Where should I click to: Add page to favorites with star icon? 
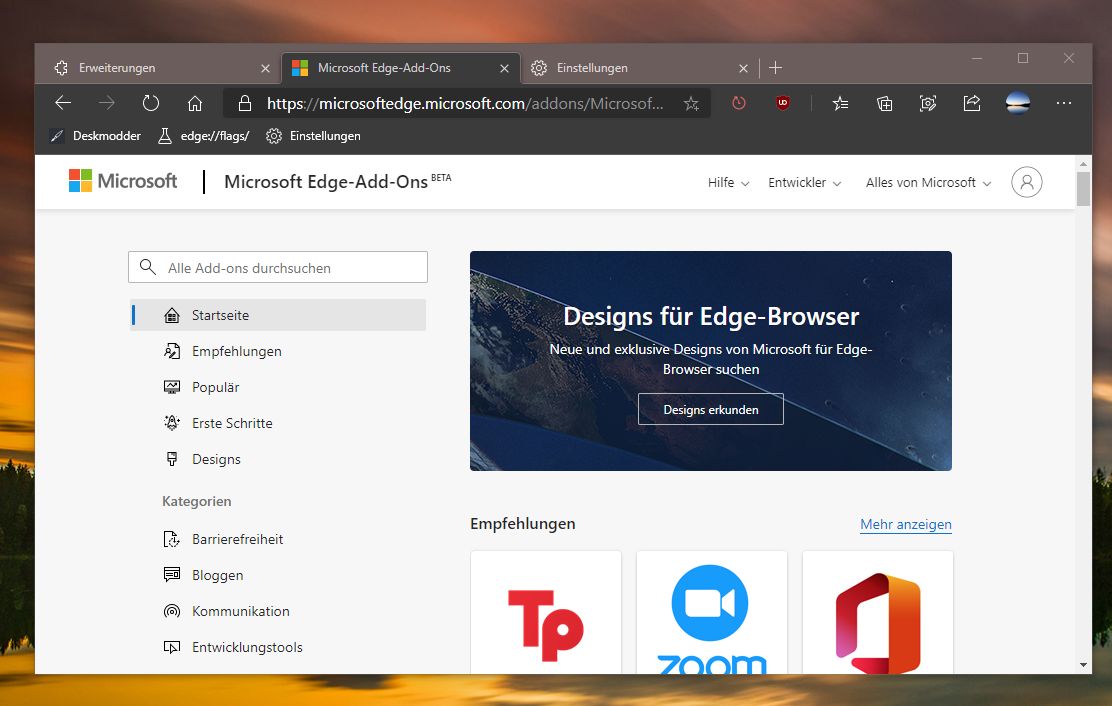(691, 104)
